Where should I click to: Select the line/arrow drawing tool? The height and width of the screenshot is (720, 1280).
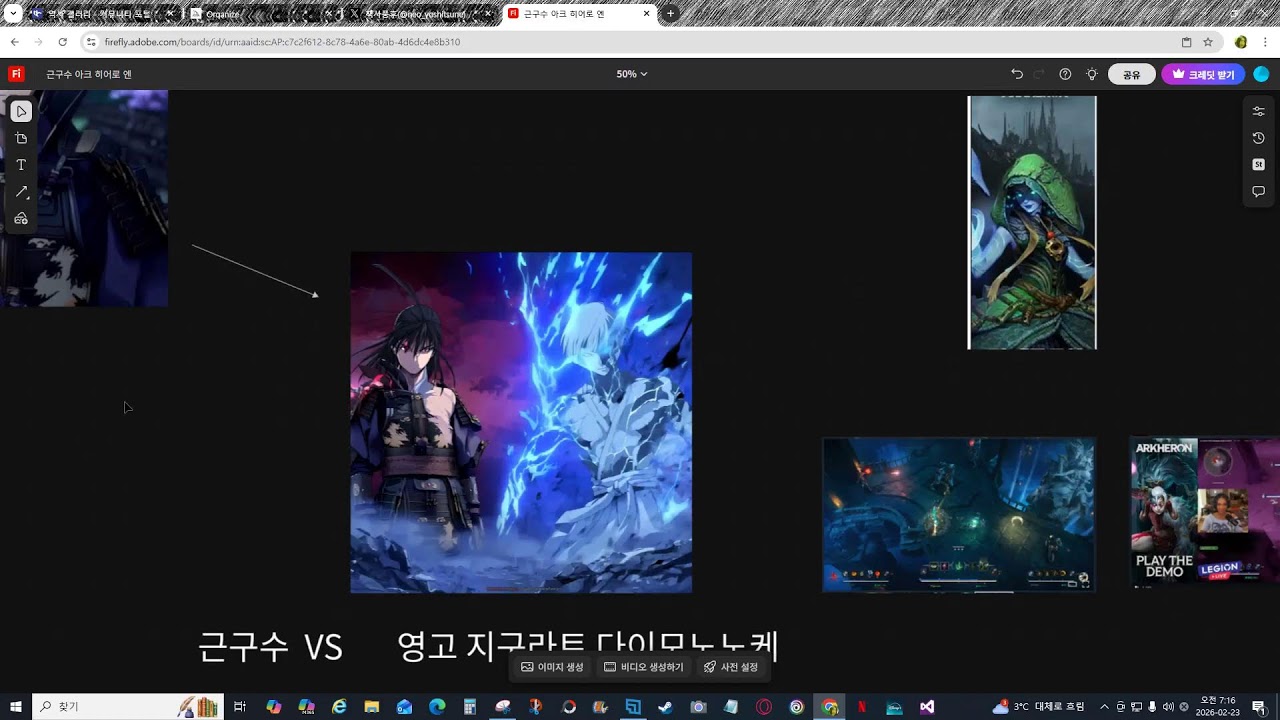coord(21,192)
